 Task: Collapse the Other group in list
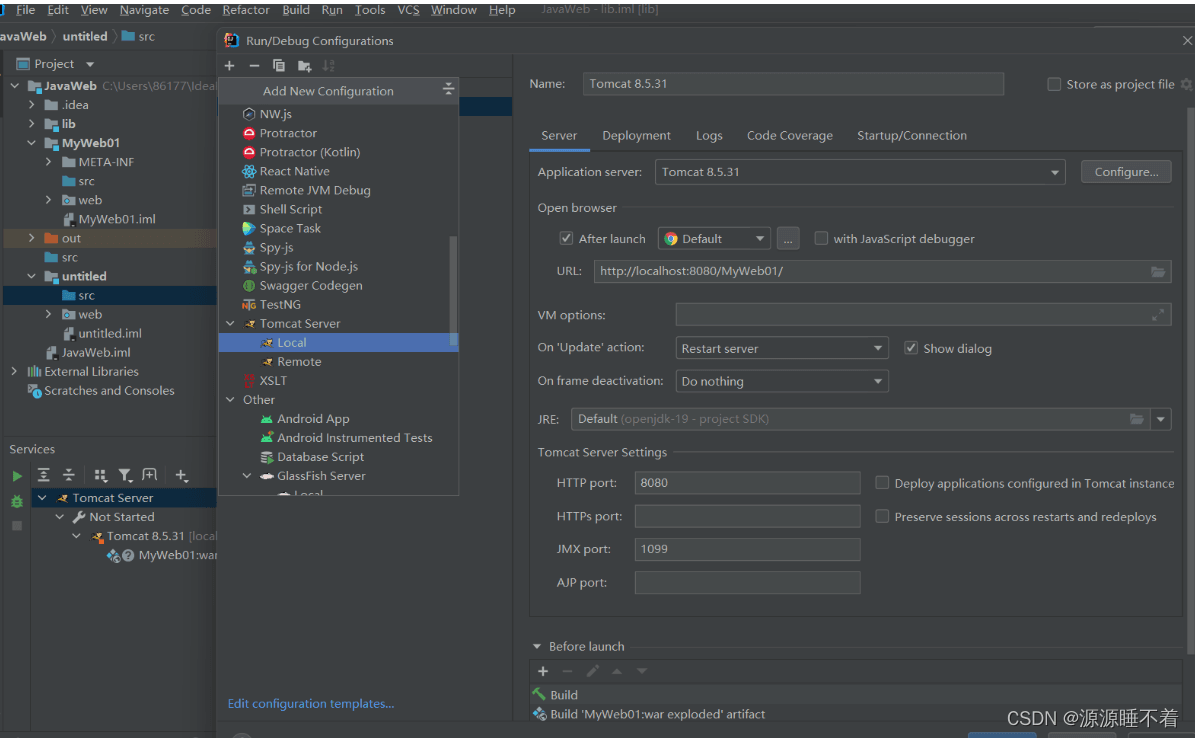pos(230,399)
